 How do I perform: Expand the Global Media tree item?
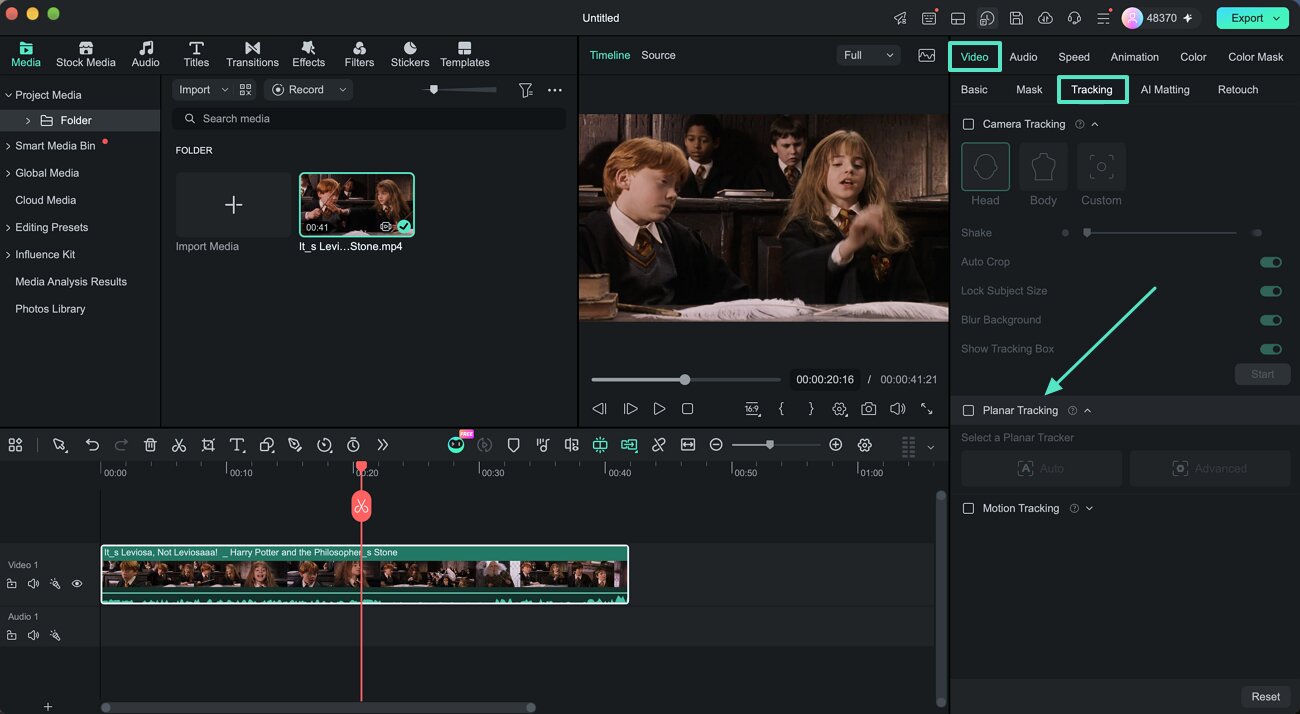click(8, 173)
